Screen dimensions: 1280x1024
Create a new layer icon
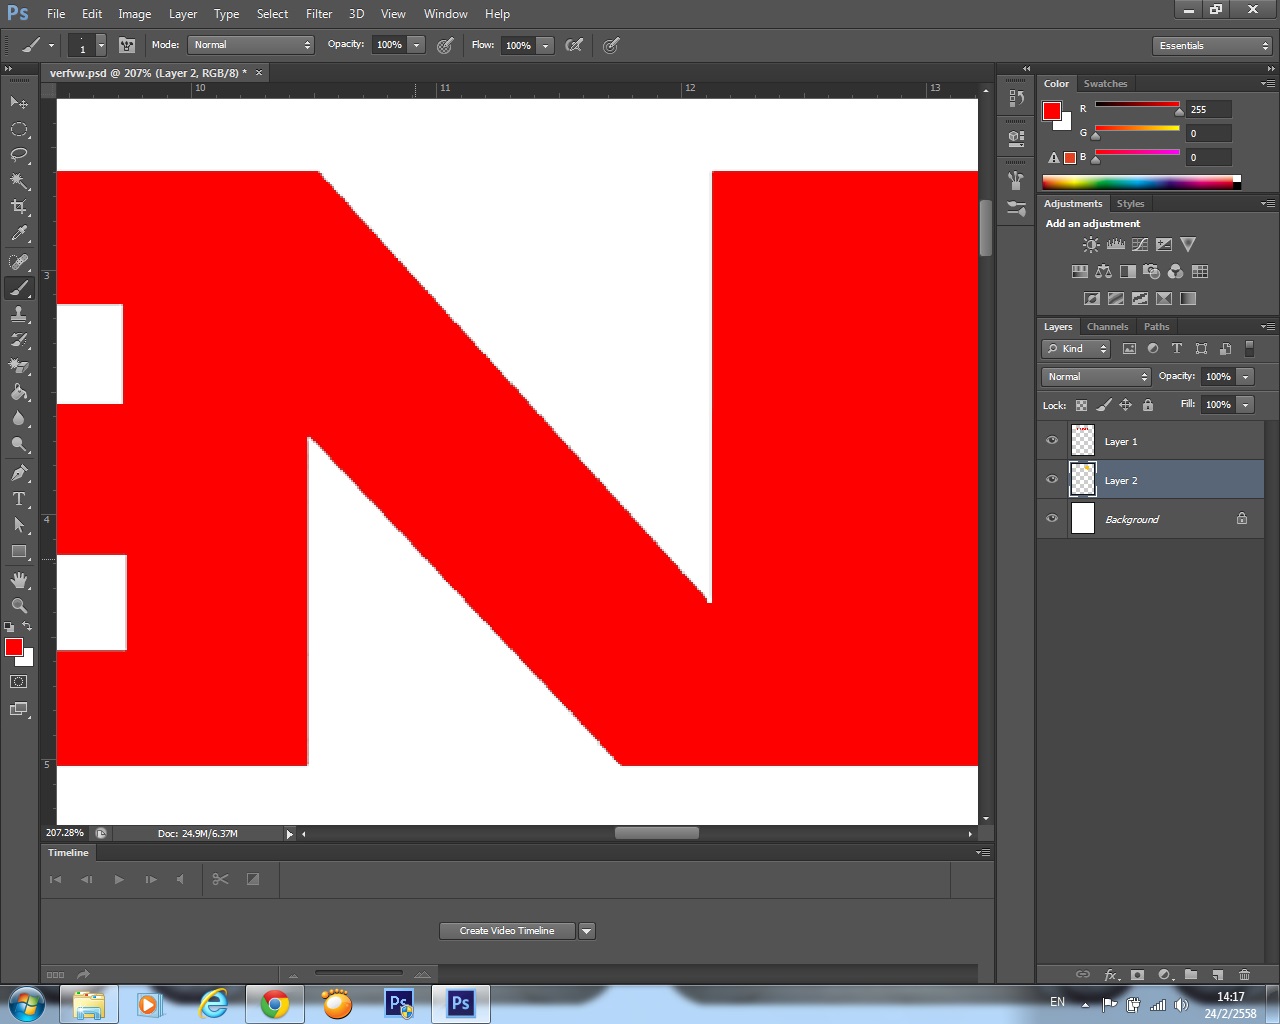point(1217,974)
